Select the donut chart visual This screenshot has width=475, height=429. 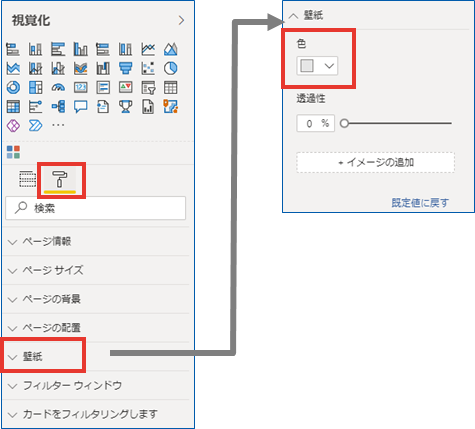coord(13,88)
